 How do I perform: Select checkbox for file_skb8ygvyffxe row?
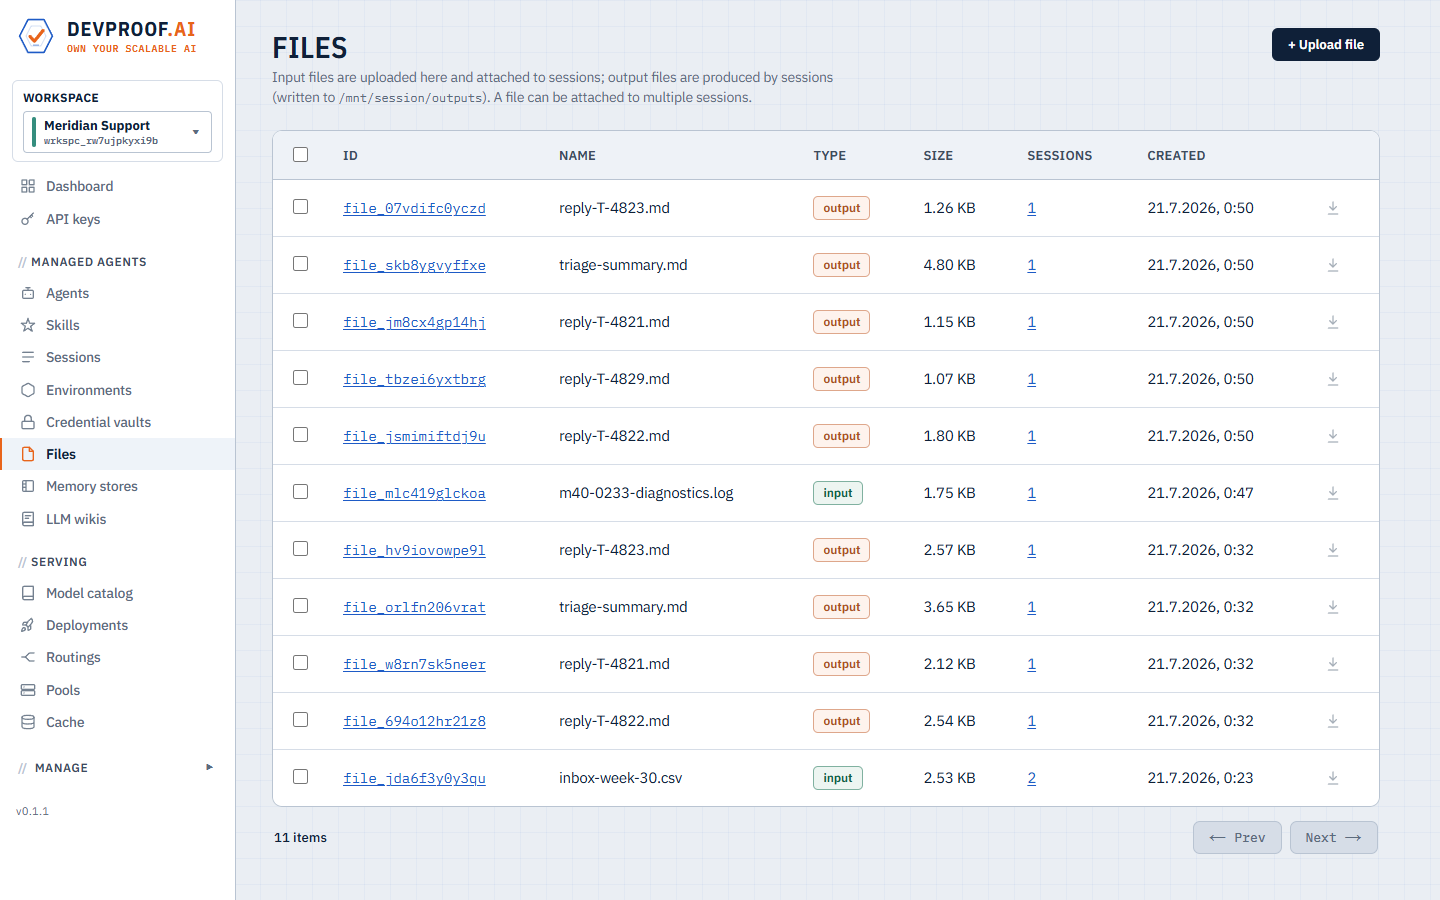(300, 263)
